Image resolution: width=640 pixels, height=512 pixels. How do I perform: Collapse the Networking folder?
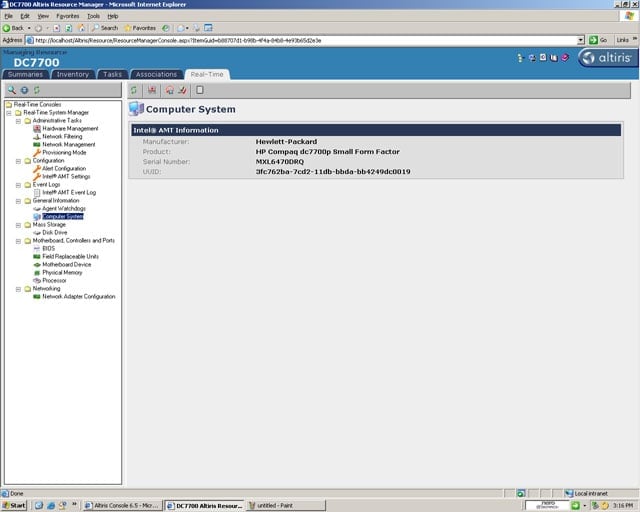(18, 289)
